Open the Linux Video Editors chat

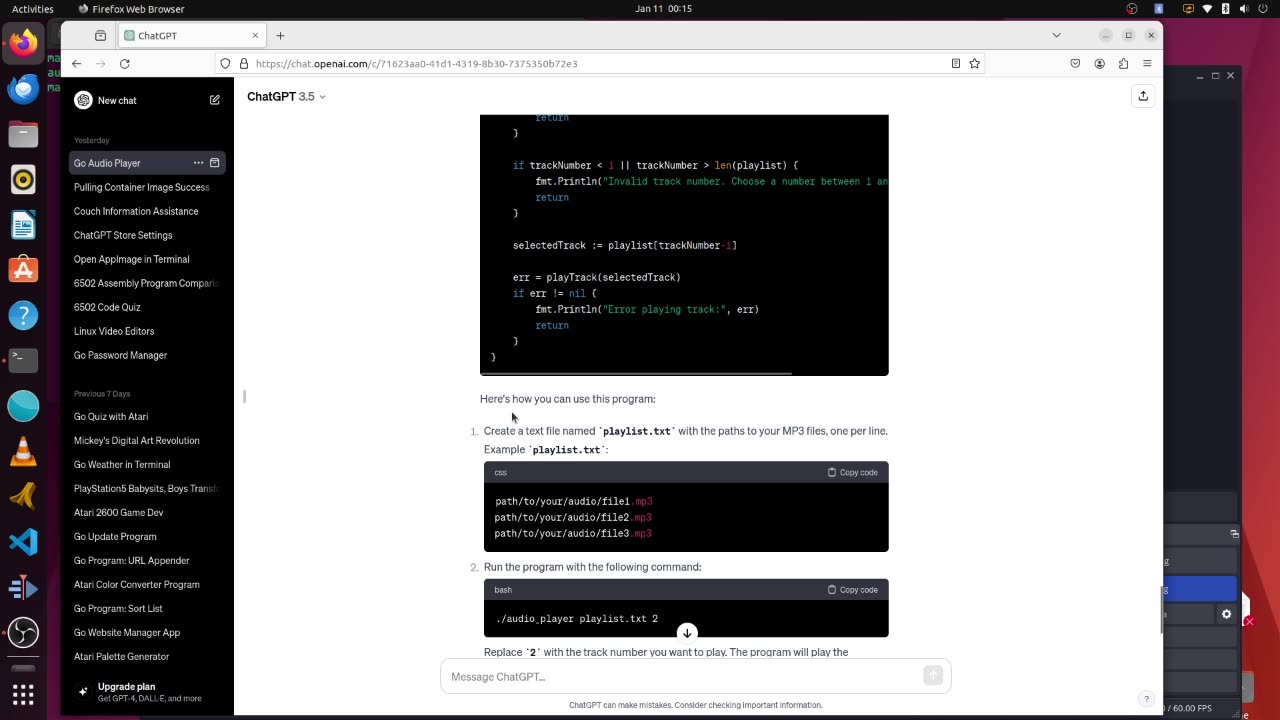click(x=146, y=331)
